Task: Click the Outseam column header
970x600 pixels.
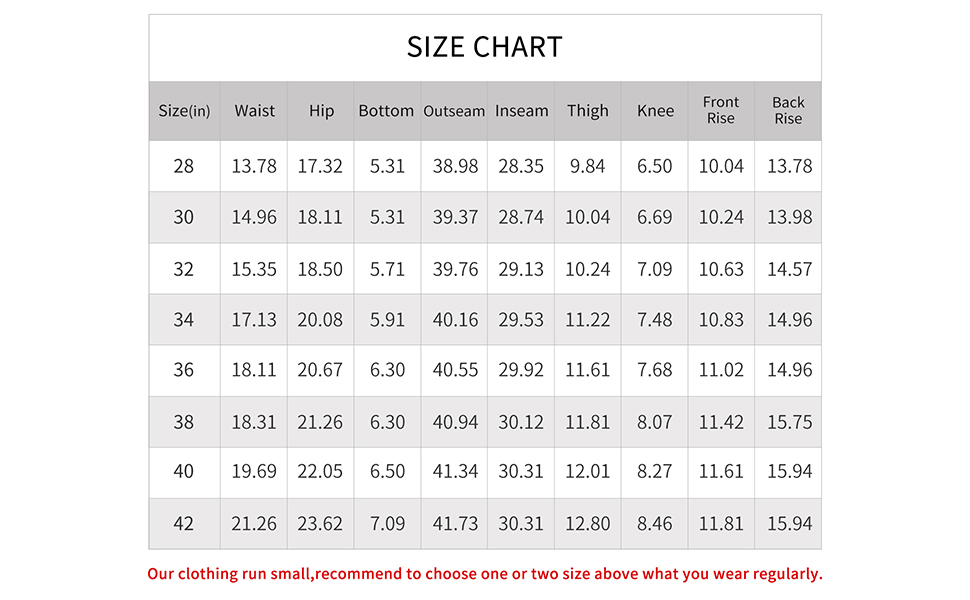Action: point(454,111)
